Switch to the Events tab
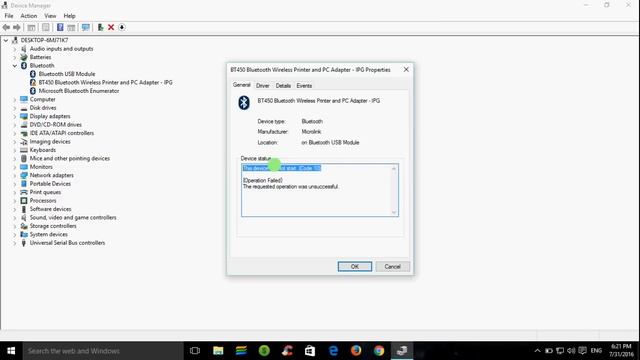The width and height of the screenshot is (640, 360). (304, 86)
